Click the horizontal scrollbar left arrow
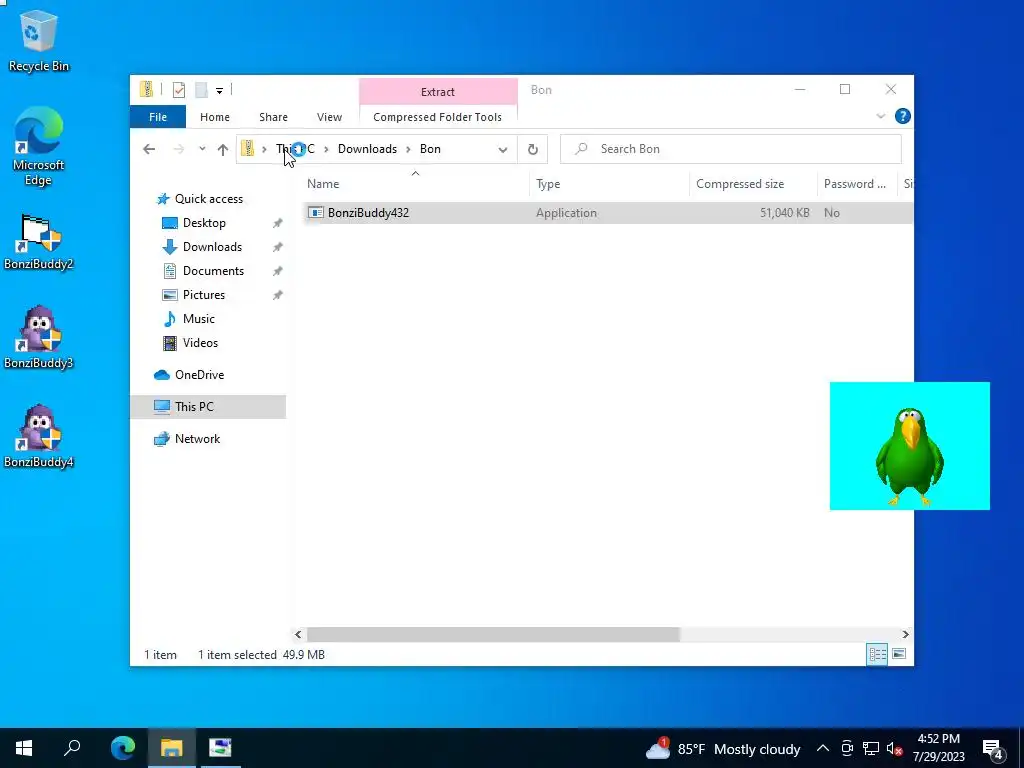The image size is (1024, 768). 298,634
